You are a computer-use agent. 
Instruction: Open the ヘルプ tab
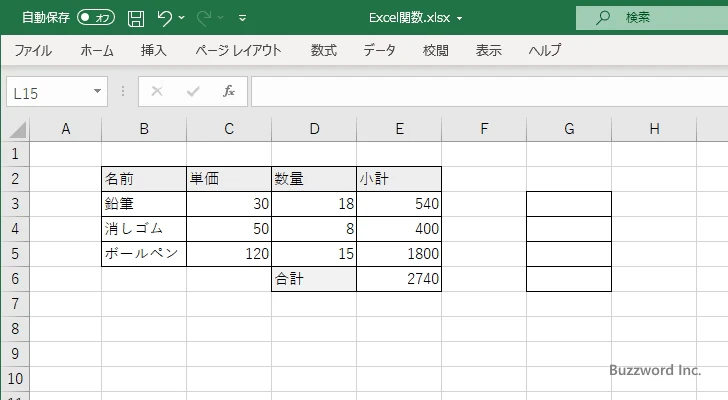click(x=545, y=50)
